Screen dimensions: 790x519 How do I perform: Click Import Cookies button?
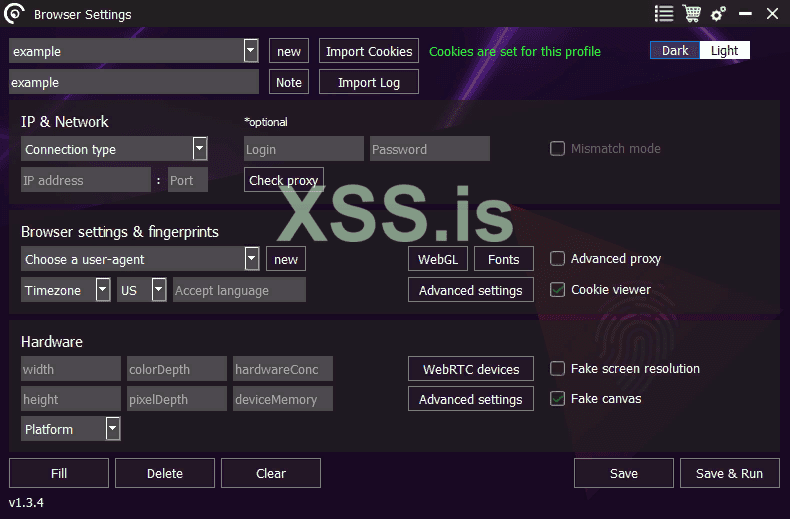369,51
